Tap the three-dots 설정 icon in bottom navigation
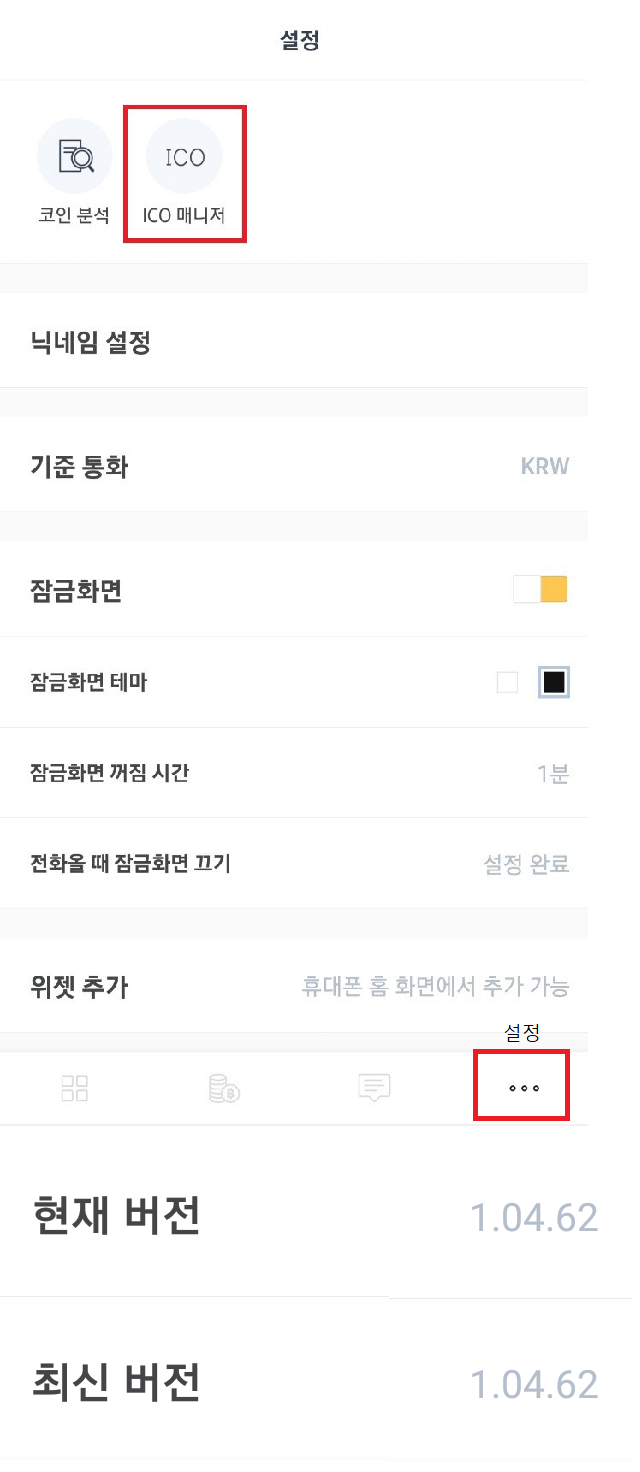The image size is (640, 1472). 522,1088
